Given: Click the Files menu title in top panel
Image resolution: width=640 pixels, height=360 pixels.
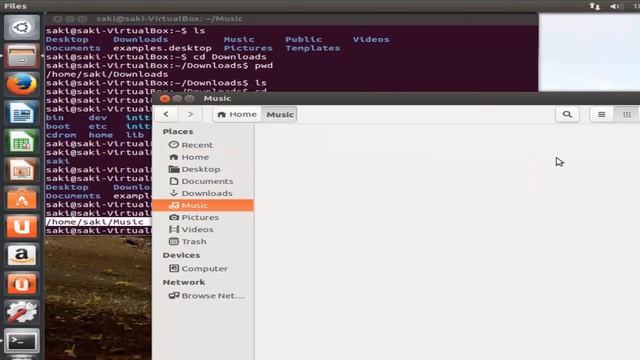Looking at the screenshot, I should [x=16, y=6].
